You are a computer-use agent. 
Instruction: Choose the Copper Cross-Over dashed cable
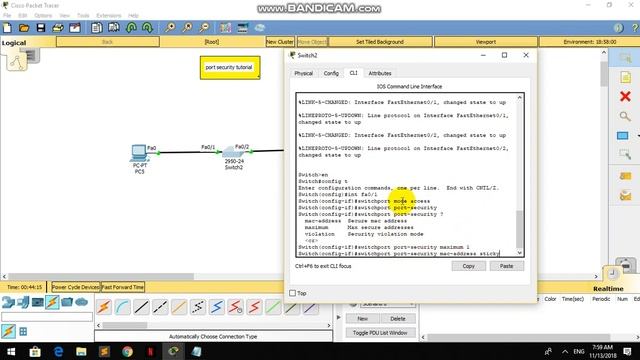[x=160, y=307]
